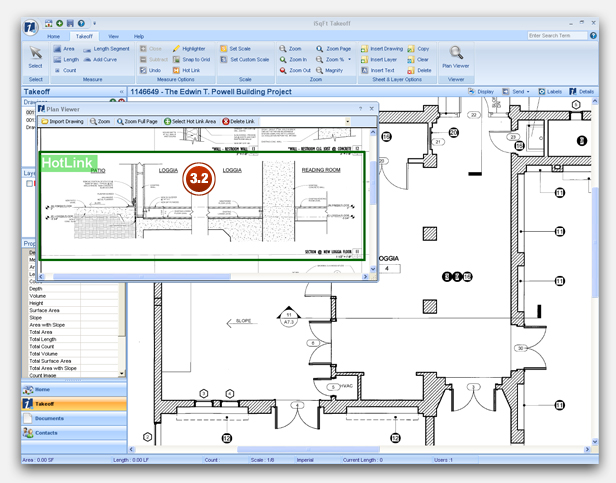Open the View ribbon tab
This screenshot has width=616, height=483.
pyautogui.click(x=113, y=36)
